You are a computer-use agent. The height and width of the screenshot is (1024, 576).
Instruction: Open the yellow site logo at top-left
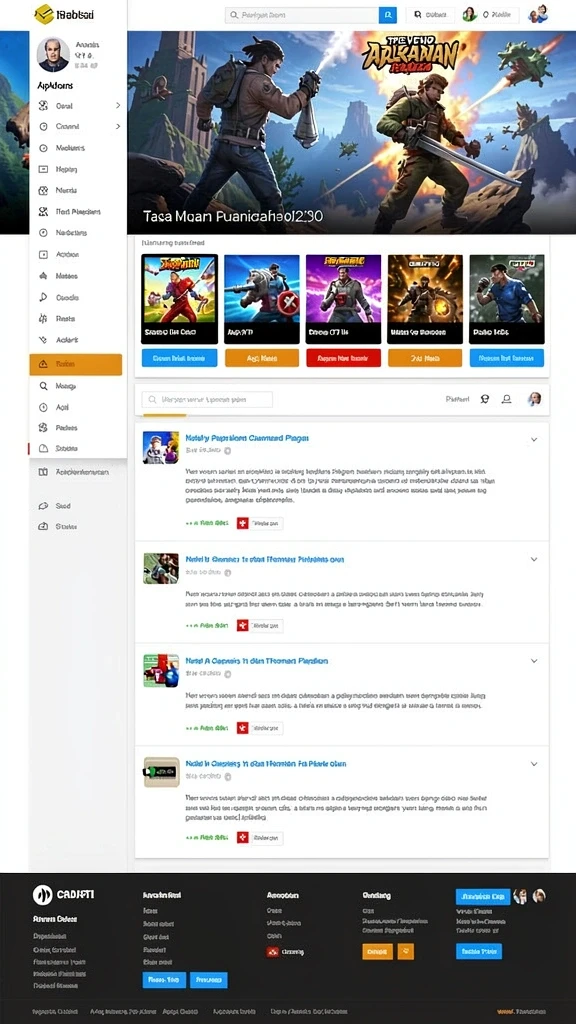[x=44, y=14]
